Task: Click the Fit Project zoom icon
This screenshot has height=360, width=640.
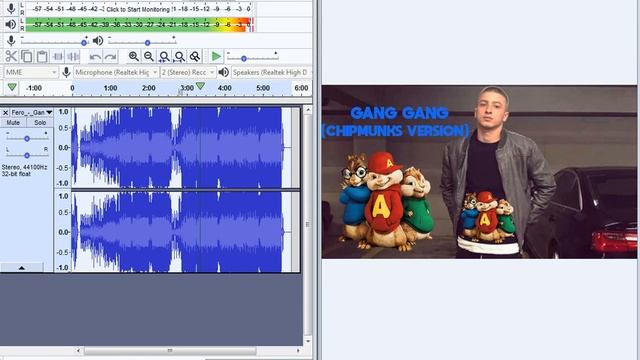Action: (180, 56)
